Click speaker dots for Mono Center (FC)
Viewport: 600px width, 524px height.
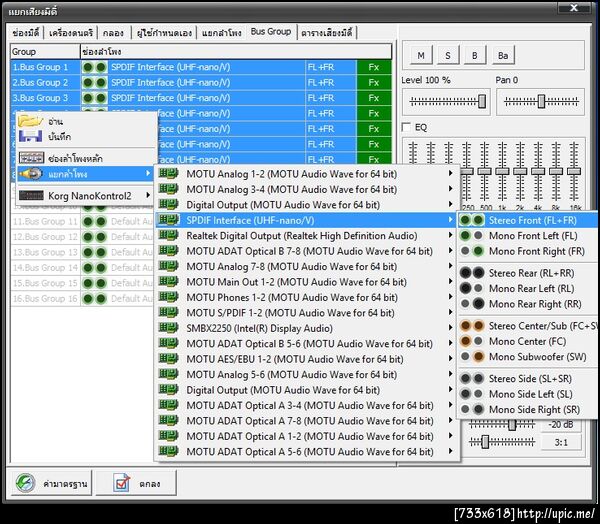pyautogui.click(x=472, y=341)
